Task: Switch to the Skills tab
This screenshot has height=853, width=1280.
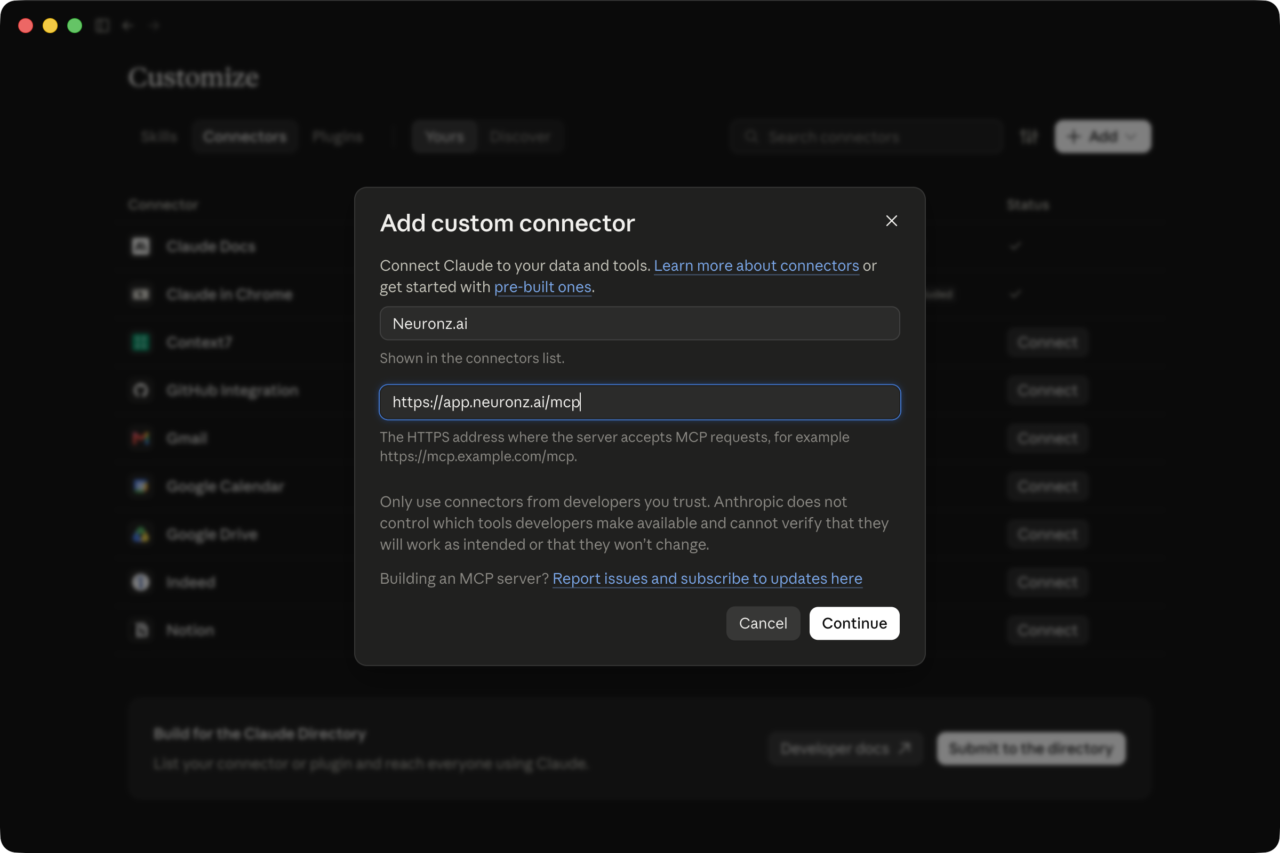Action: 159,137
